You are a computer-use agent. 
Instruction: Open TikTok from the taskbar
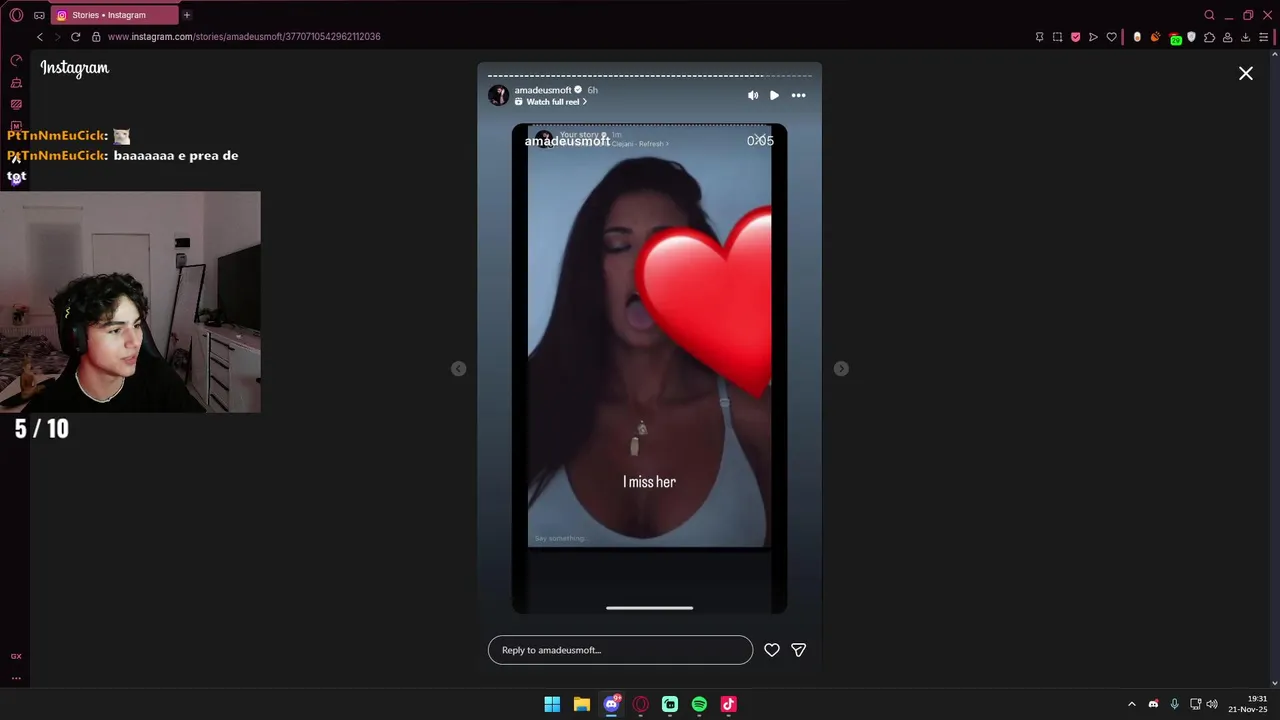(728, 704)
